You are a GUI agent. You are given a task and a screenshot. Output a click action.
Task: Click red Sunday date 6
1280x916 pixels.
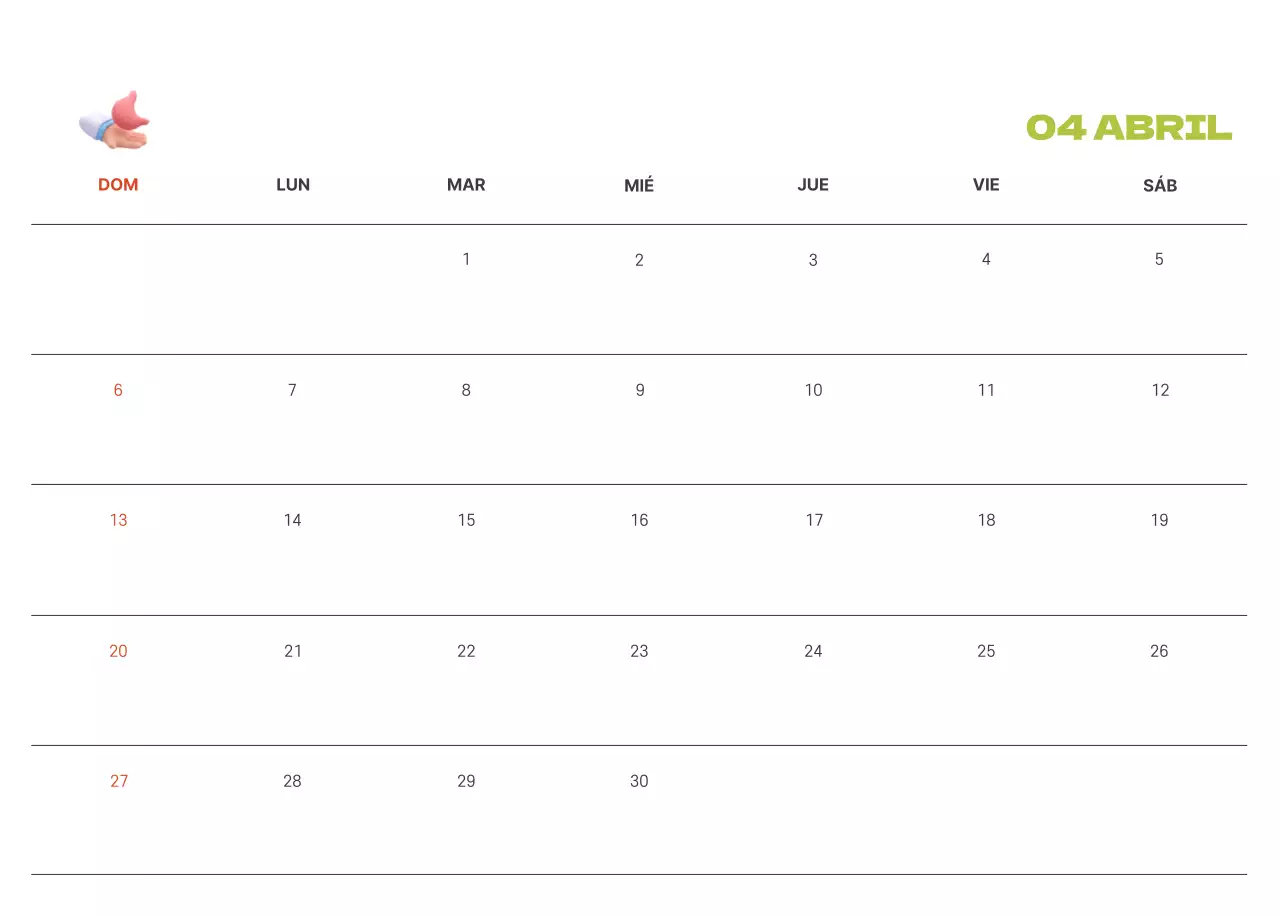pyautogui.click(x=118, y=390)
